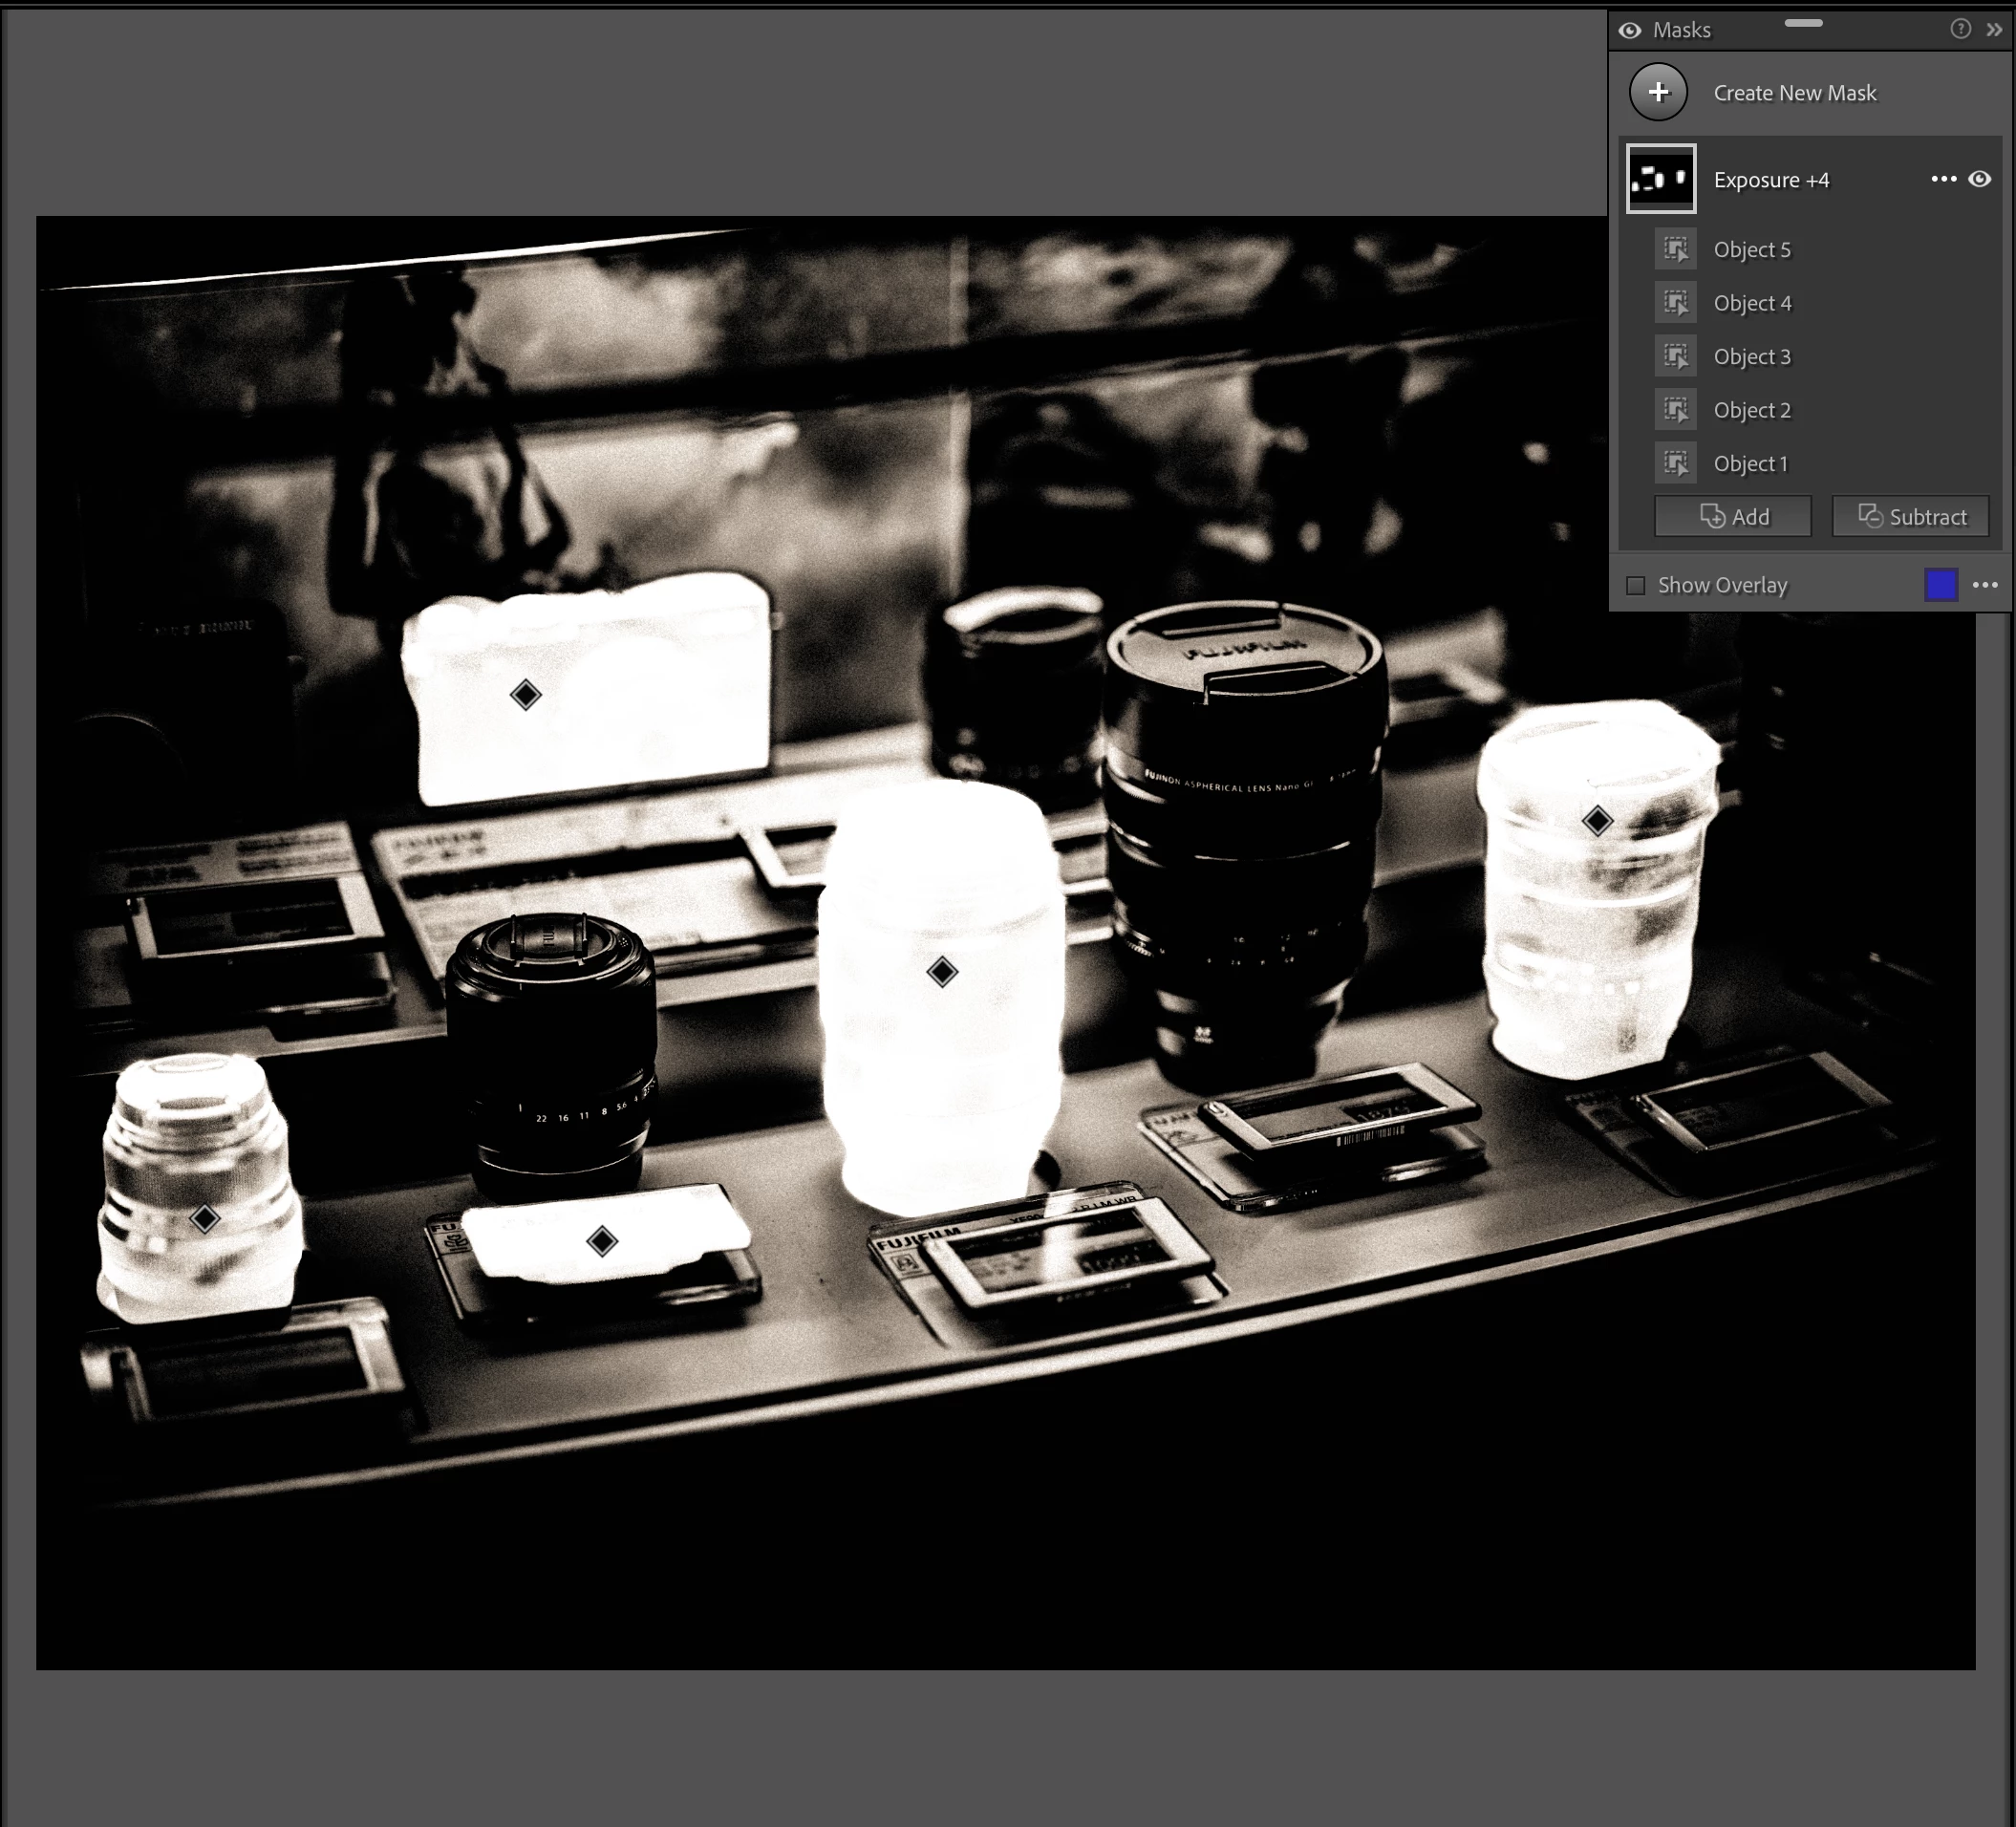Enable the Show Overlay checkbox
Image resolution: width=2016 pixels, height=1827 pixels.
[x=1636, y=585]
